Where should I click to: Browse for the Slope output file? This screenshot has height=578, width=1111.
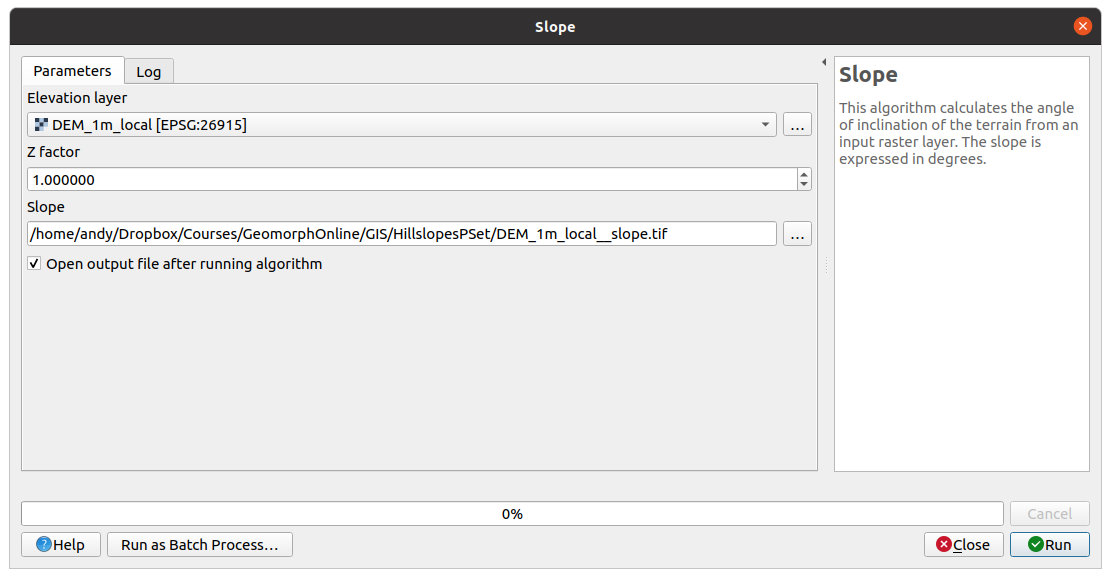pos(797,234)
